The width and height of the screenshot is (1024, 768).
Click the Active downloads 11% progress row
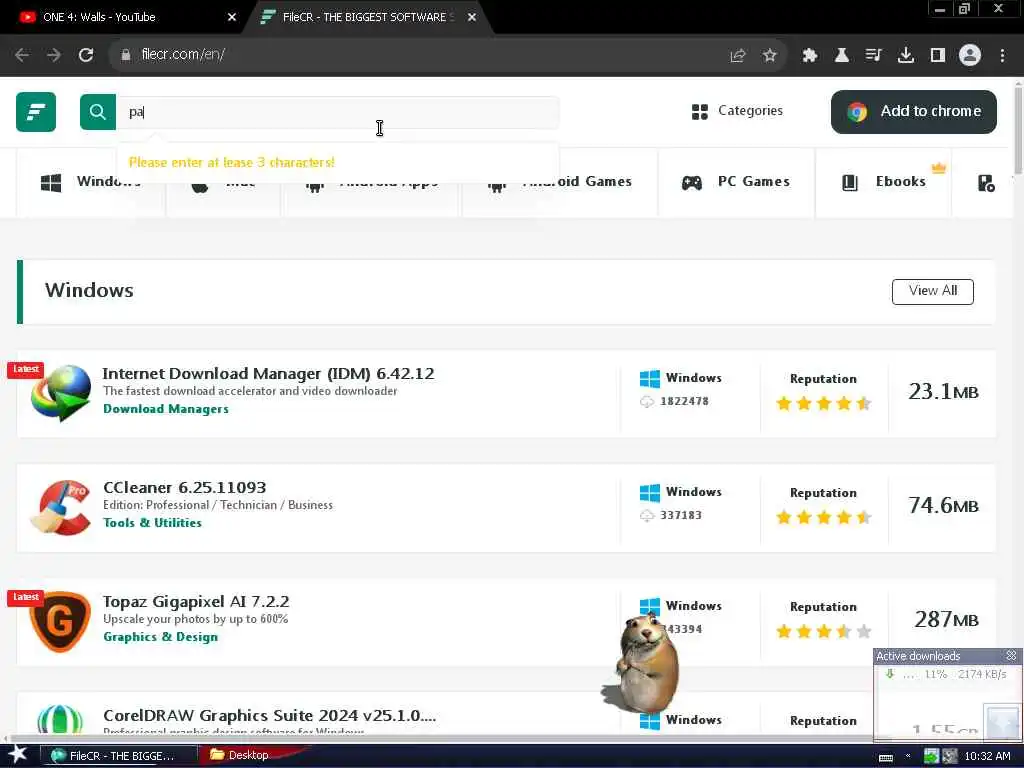click(x=946, y=674)
